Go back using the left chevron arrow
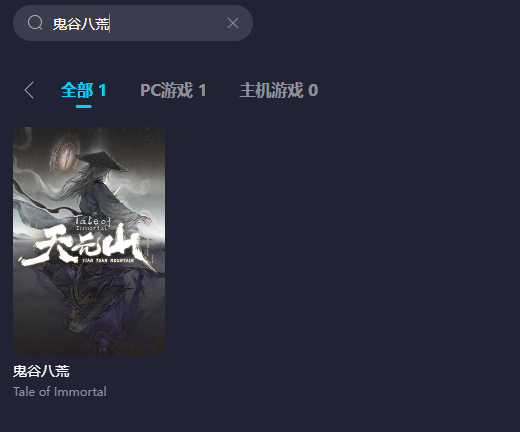The width and height of the screenshot is (520, 432). (x=29, y=90)
